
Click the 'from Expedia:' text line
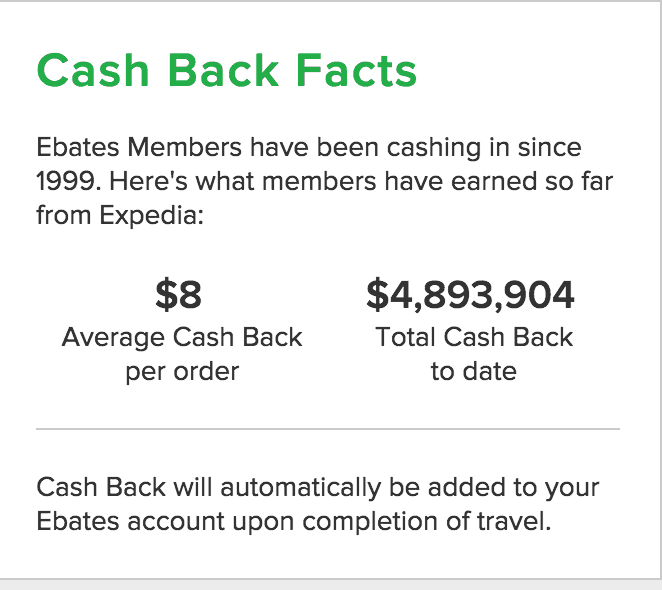pos(120,216)
